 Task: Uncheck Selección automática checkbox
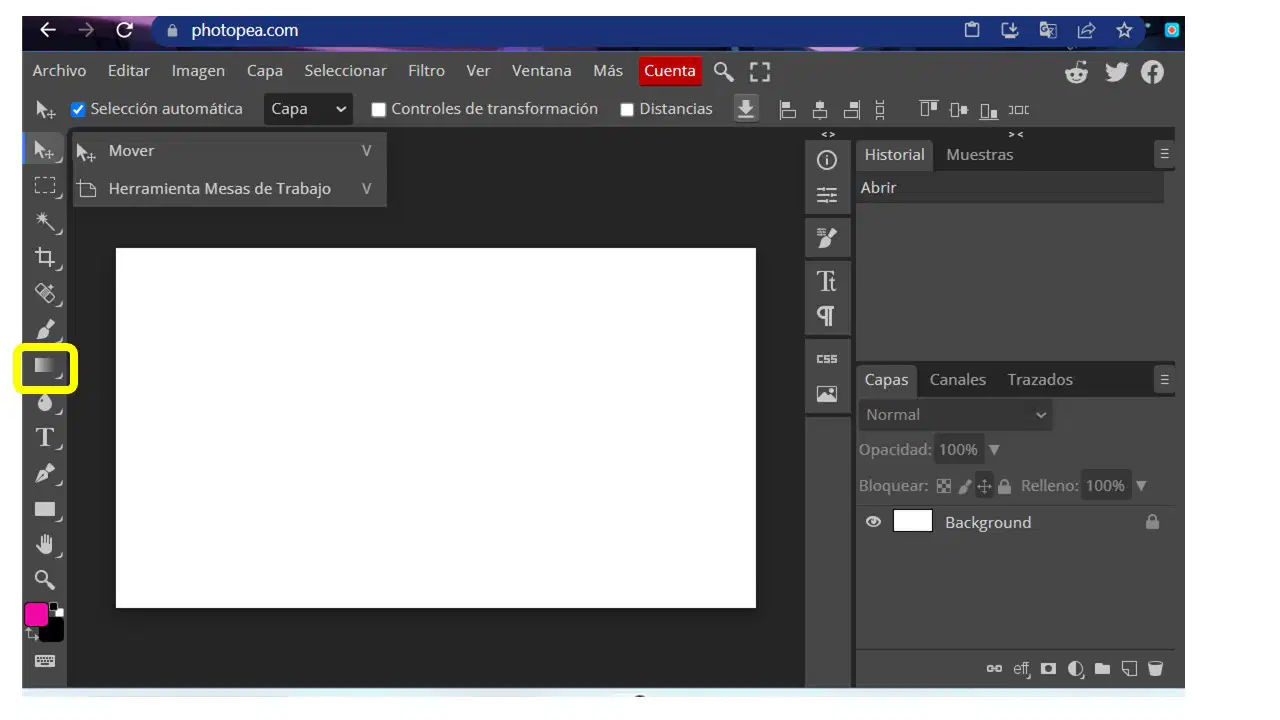coord(78,109)
